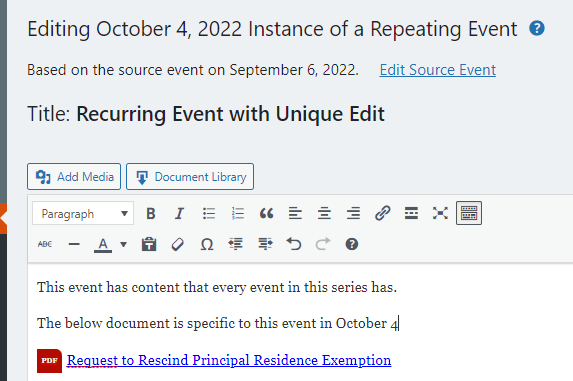Open the Edit Source Event link
Viewport: 573px width, 381px height.
[x=437, y=70]
